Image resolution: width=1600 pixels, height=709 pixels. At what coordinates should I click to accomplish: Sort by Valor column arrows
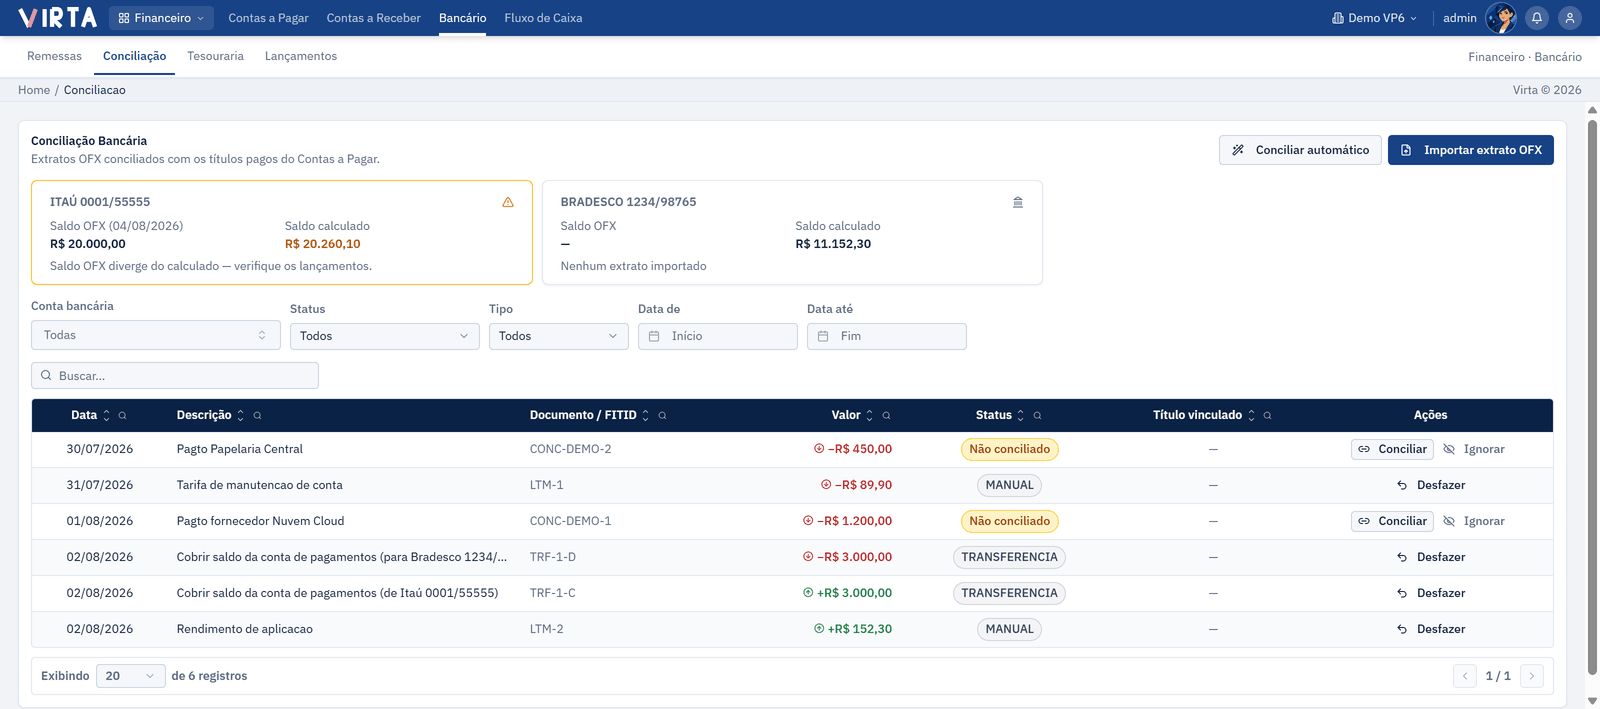click(870, 416)
